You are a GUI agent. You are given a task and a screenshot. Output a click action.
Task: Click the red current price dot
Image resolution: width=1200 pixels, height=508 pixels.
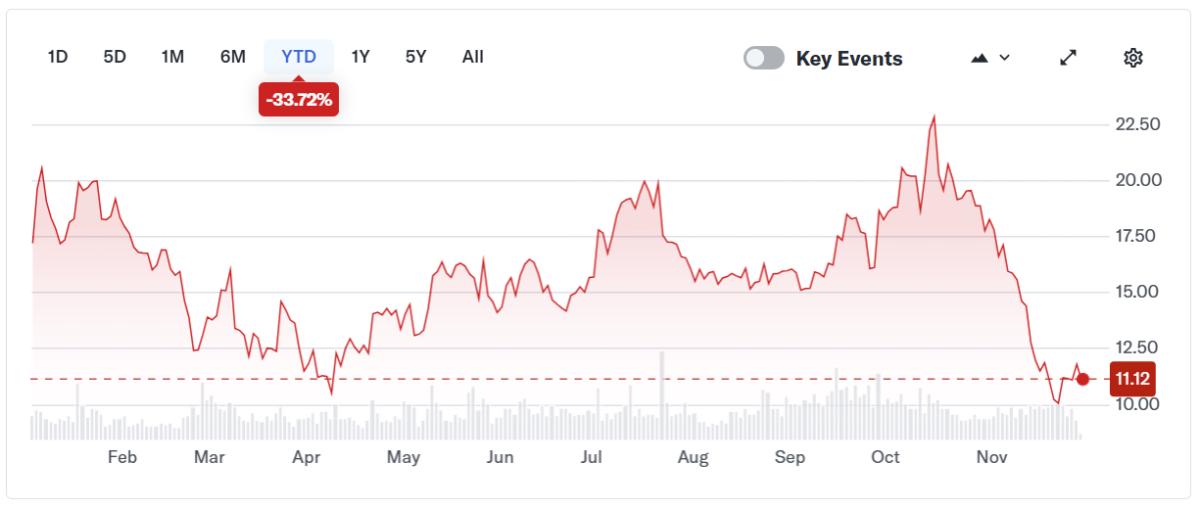tap(1082, 379)
